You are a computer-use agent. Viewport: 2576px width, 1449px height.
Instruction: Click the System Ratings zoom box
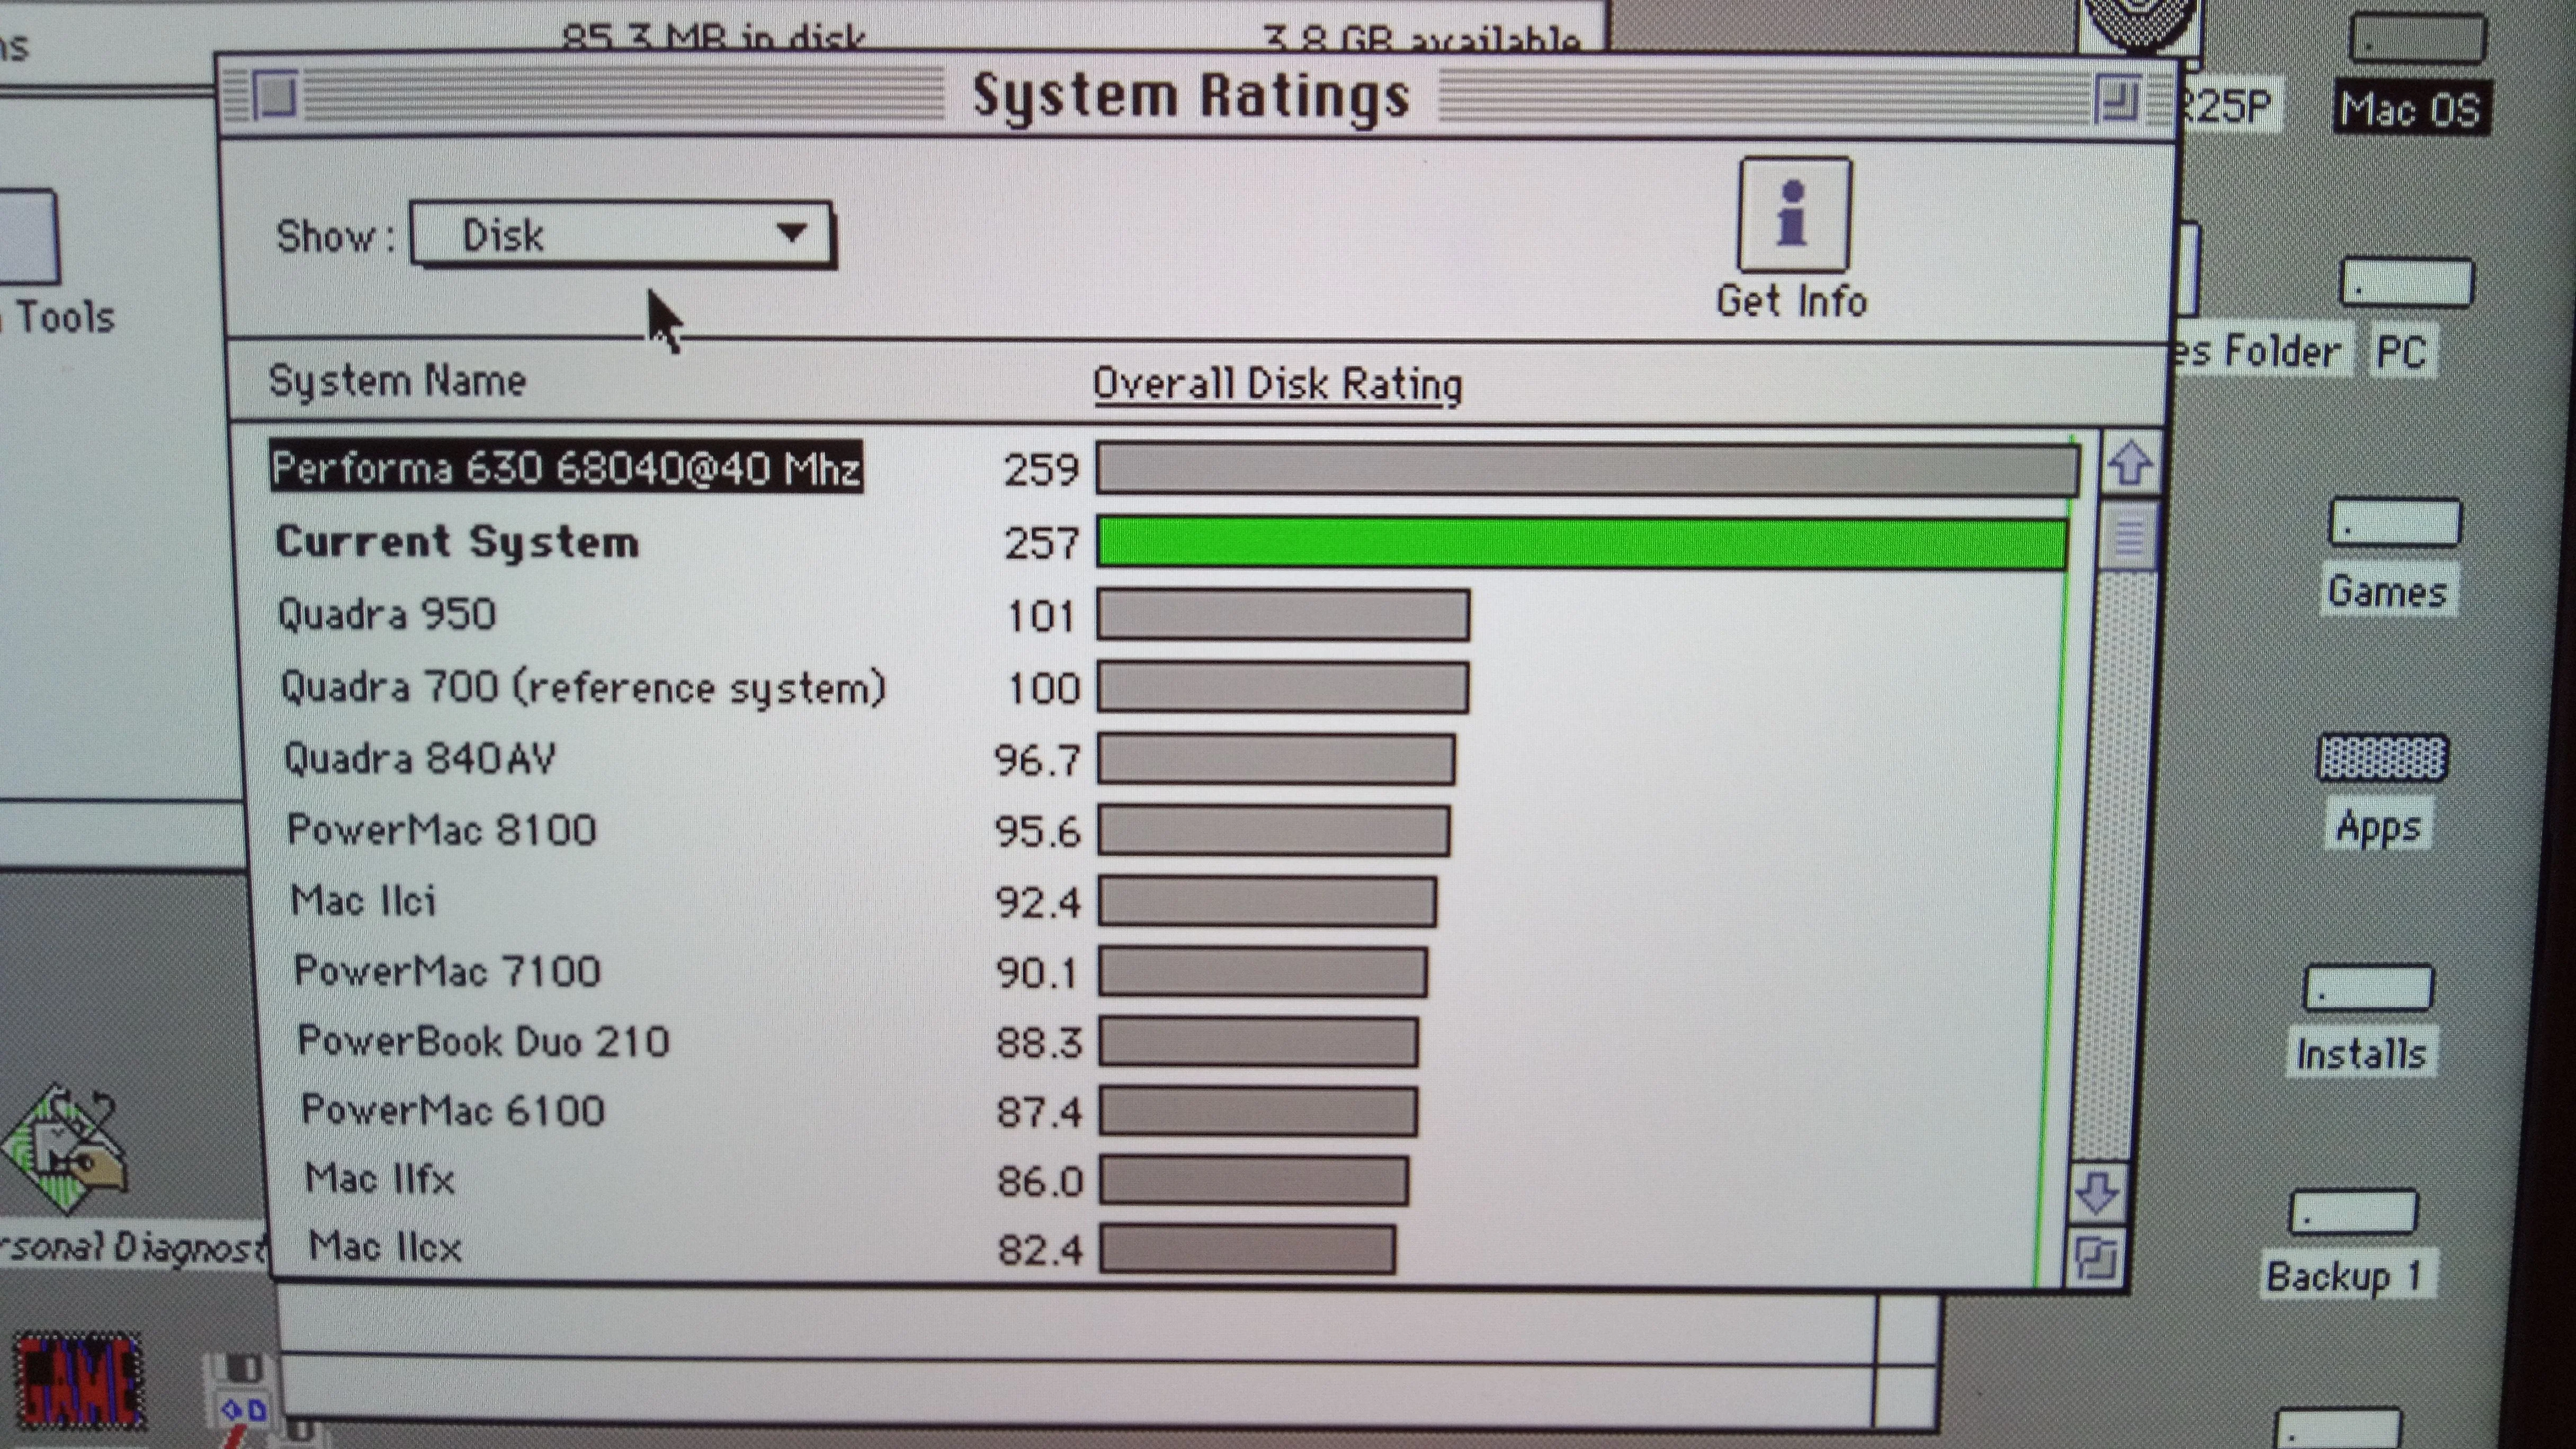tap(2117, 100)
